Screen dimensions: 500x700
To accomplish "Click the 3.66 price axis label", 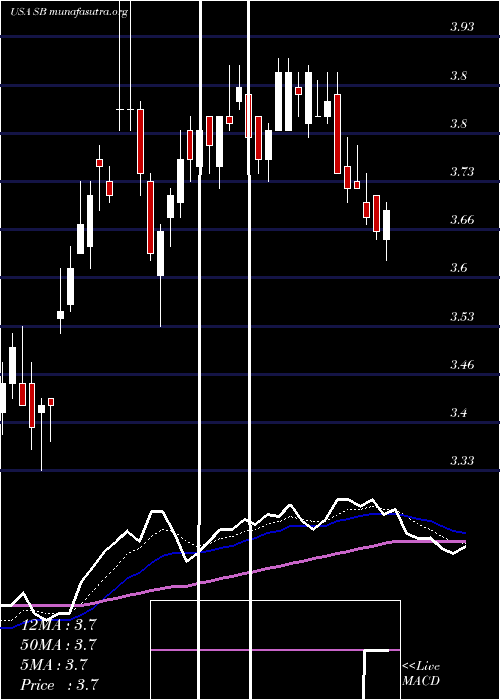I will pyautogui.click(x=462, y=220).
